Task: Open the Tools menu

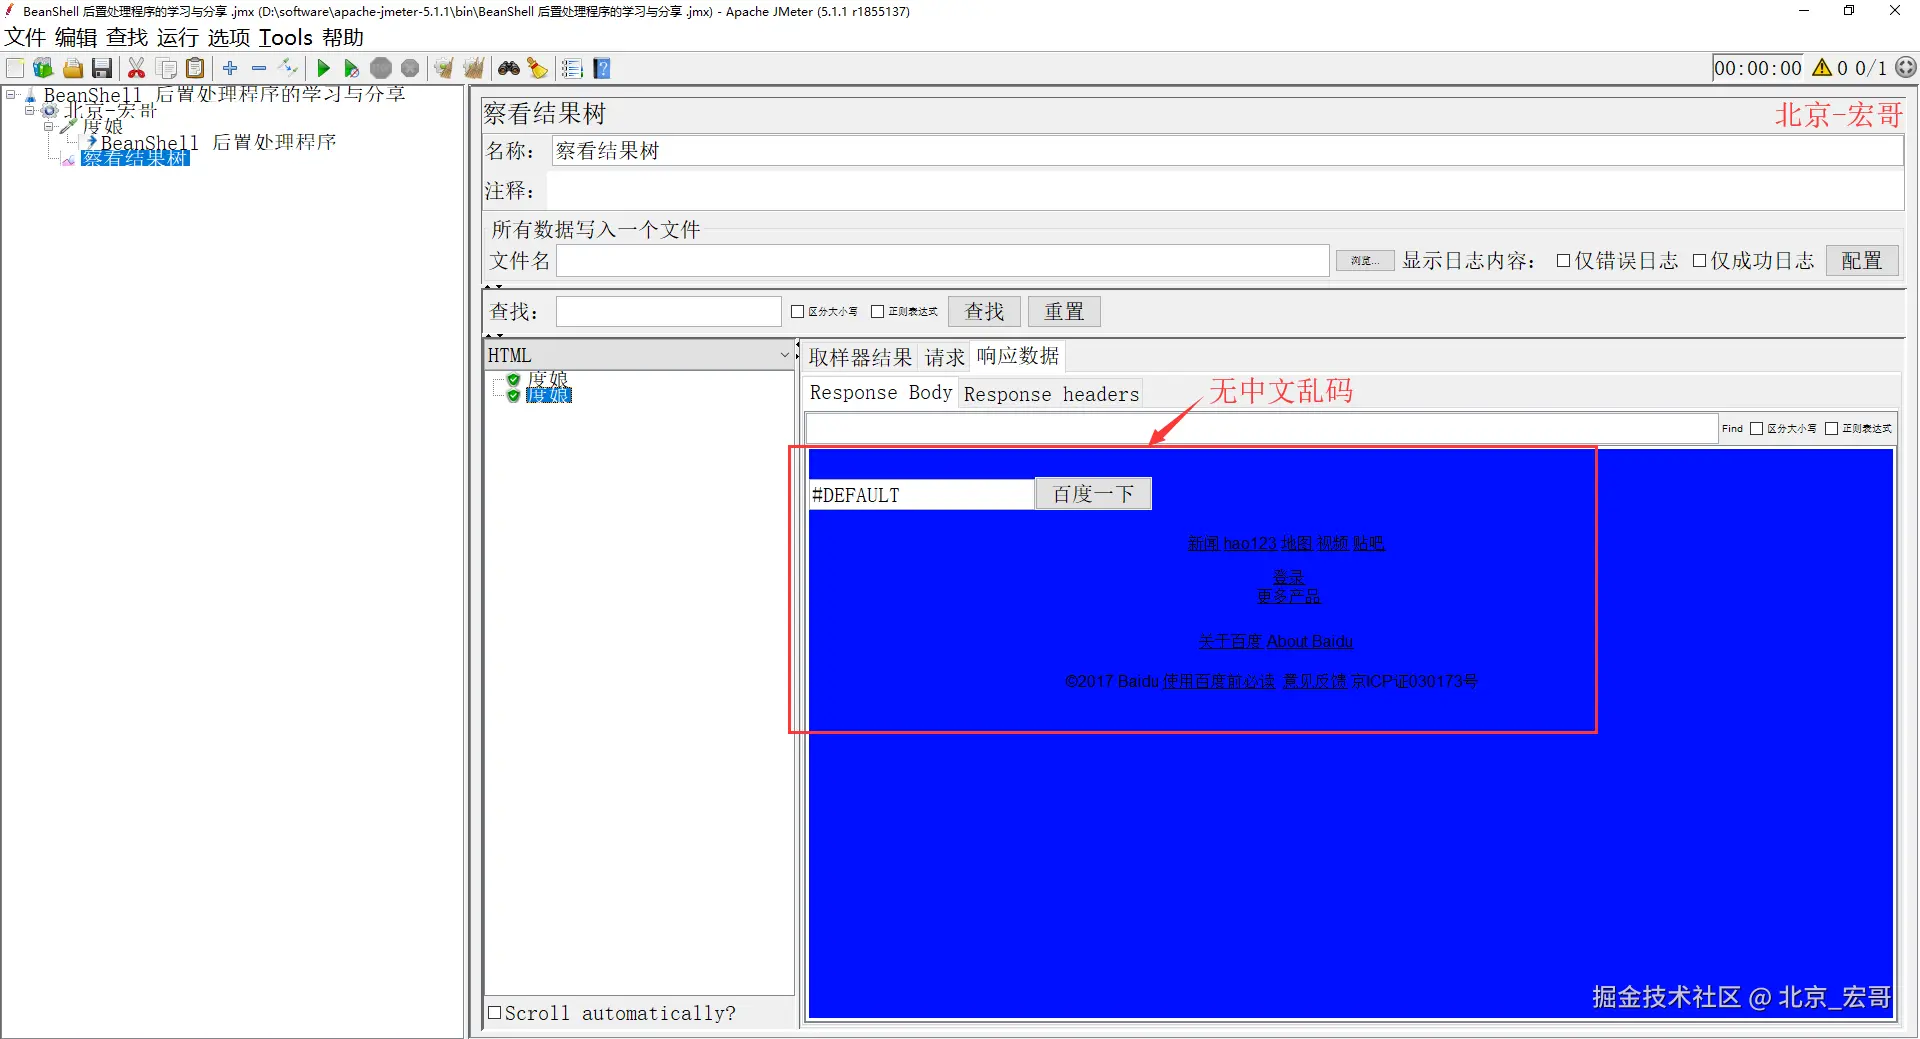Action: click(286, 38)
